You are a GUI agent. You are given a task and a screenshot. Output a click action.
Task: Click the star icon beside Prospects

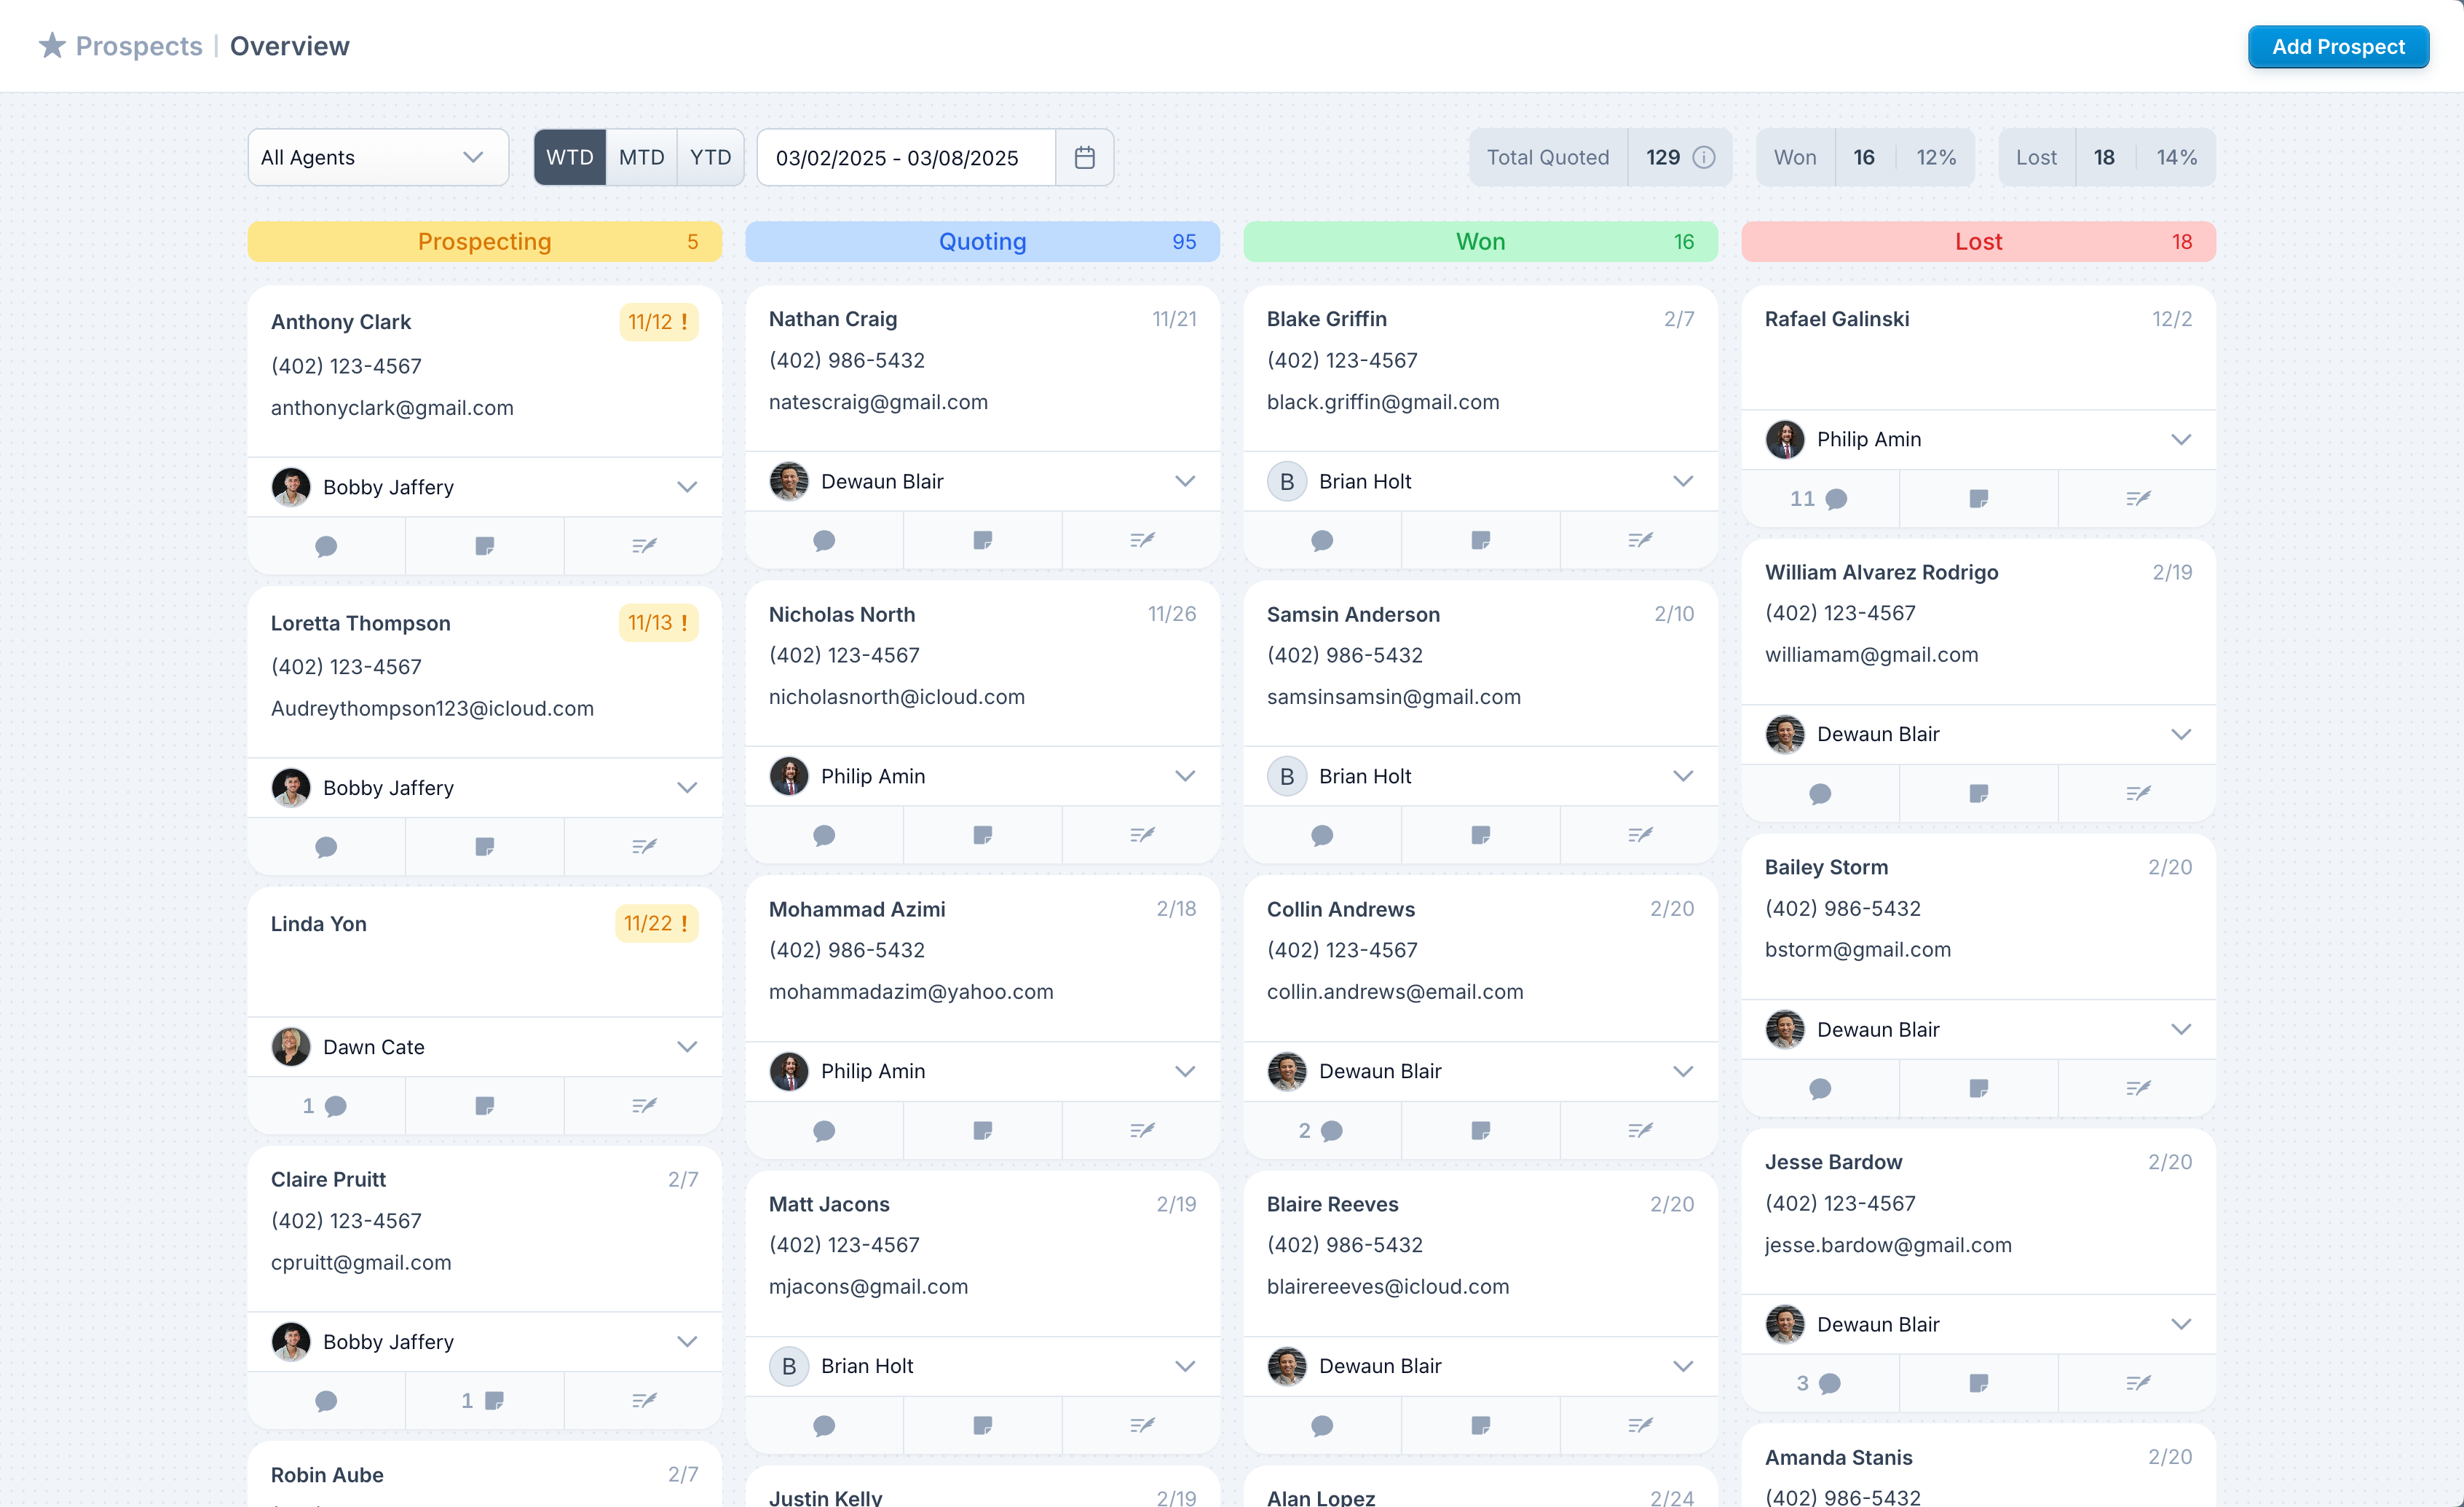52,46
